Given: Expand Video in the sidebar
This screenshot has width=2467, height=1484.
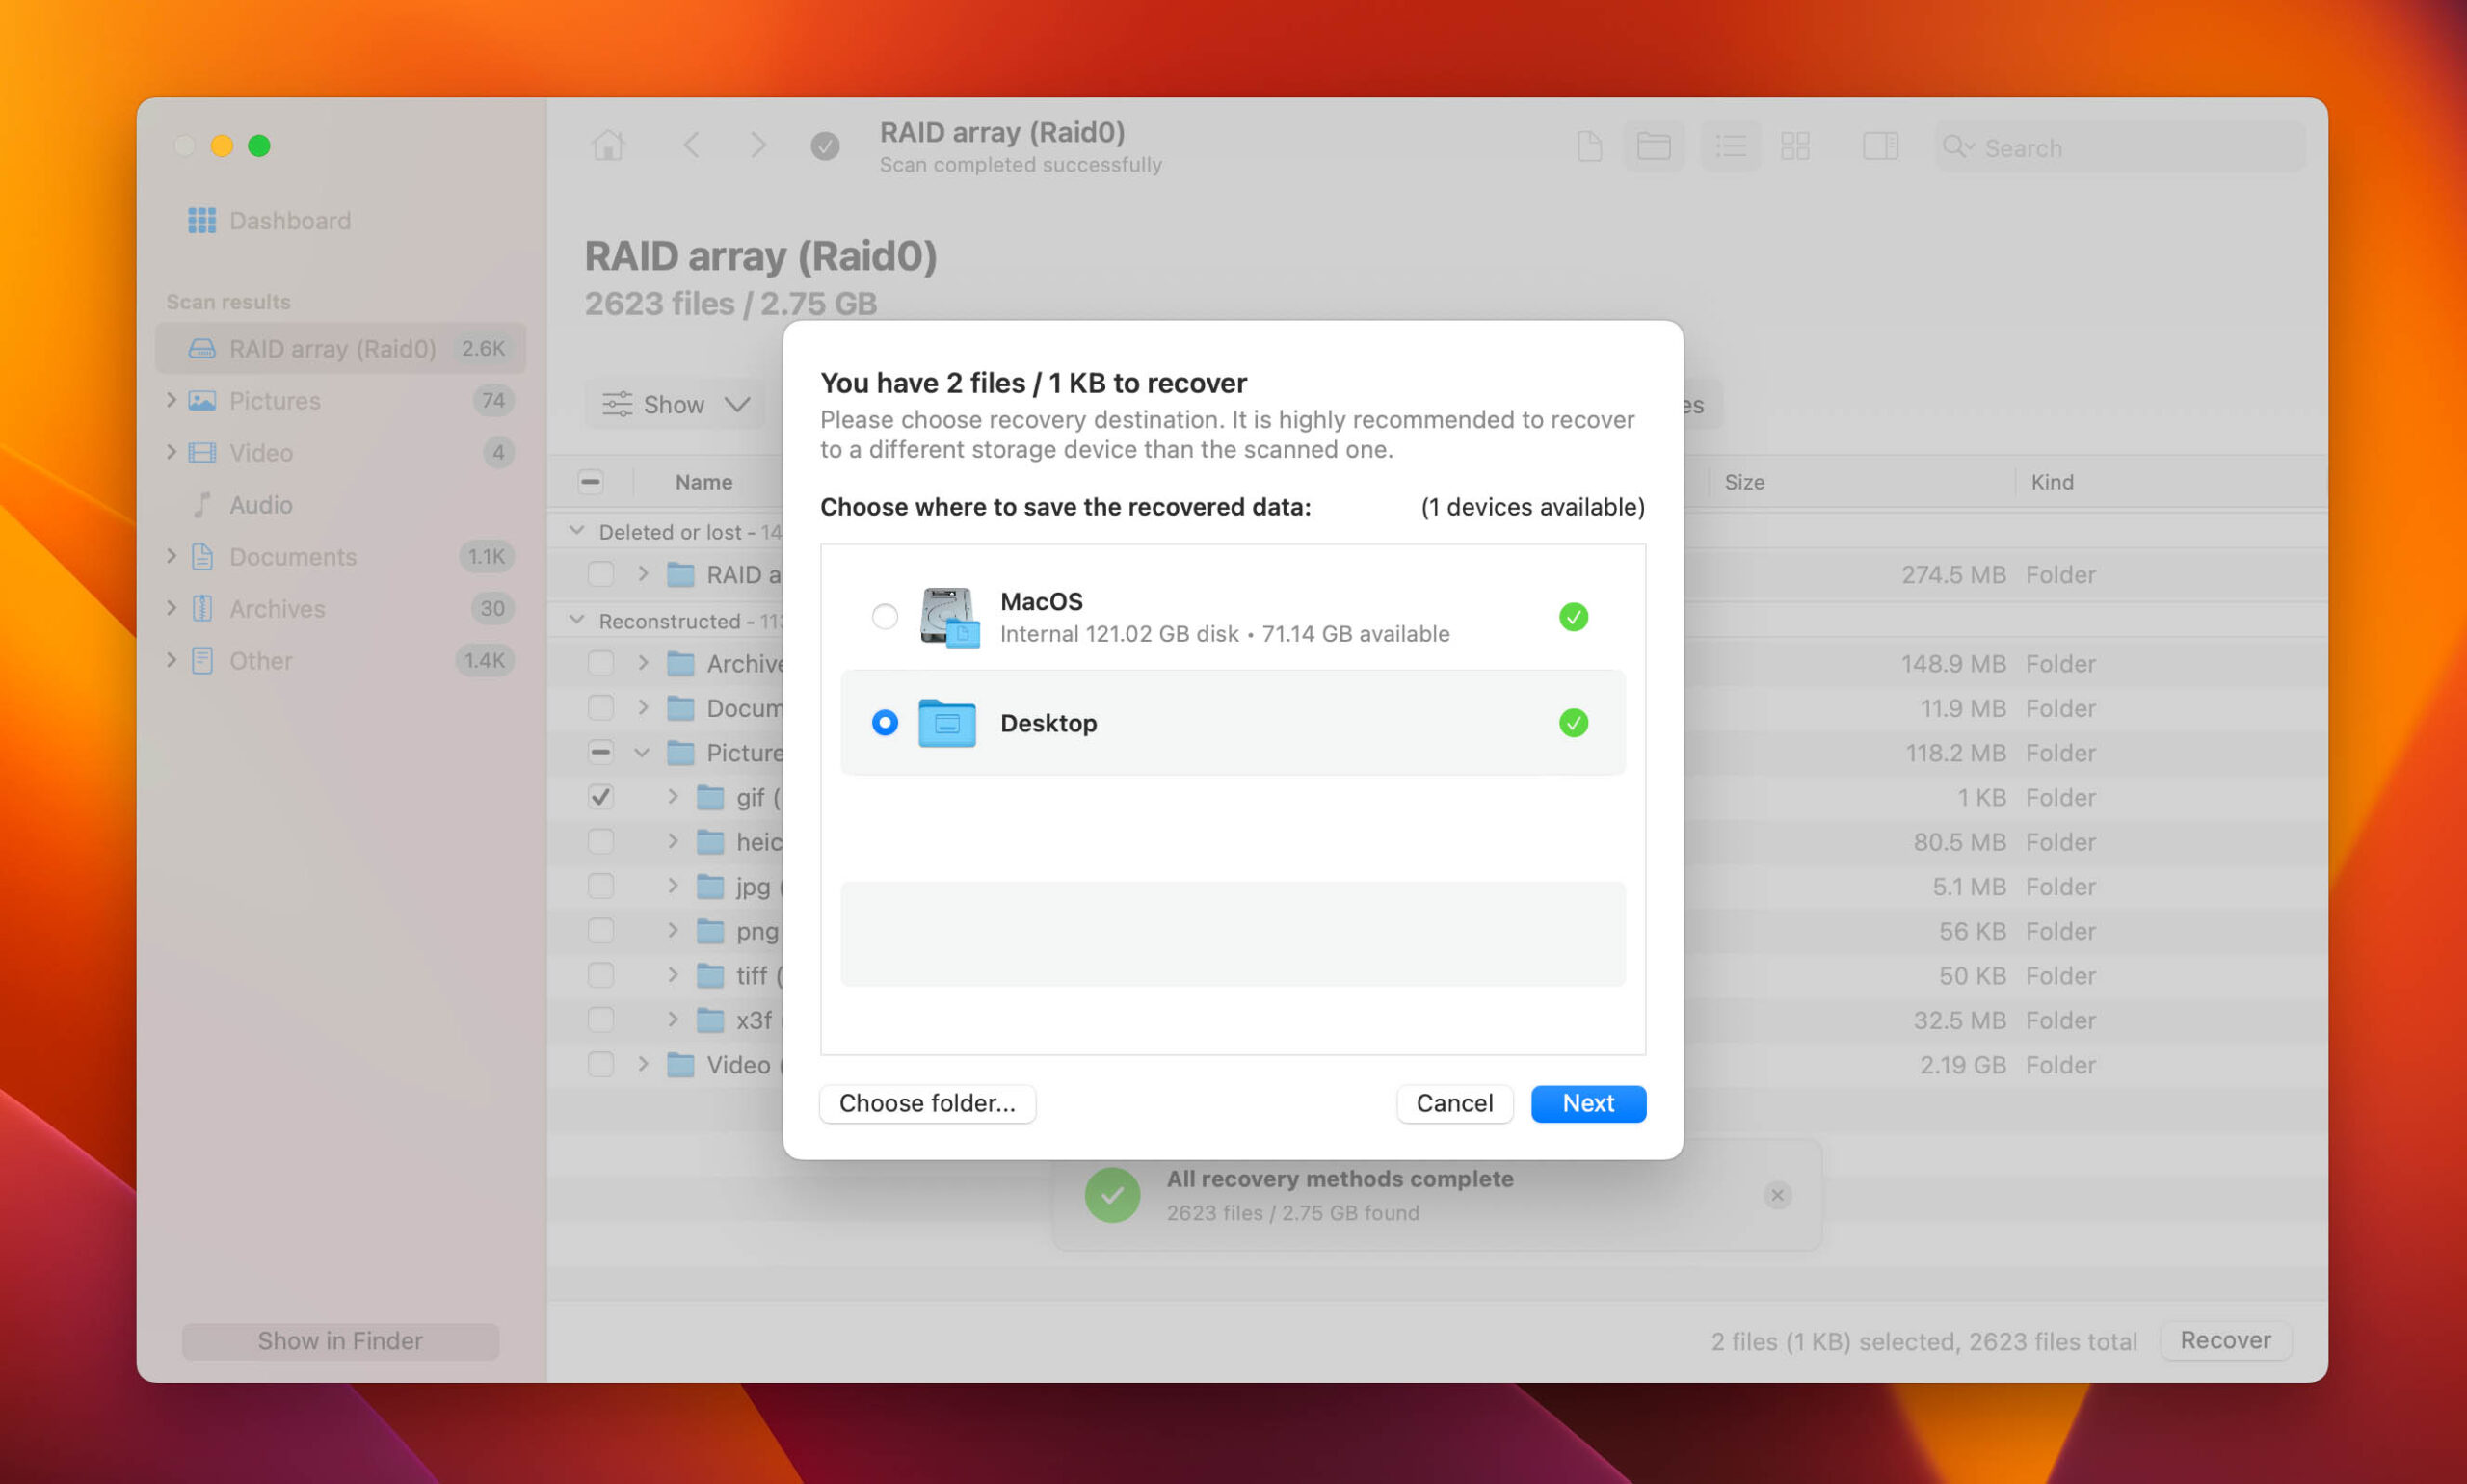Looking at the screenshot, I should [x=171, y=452].
